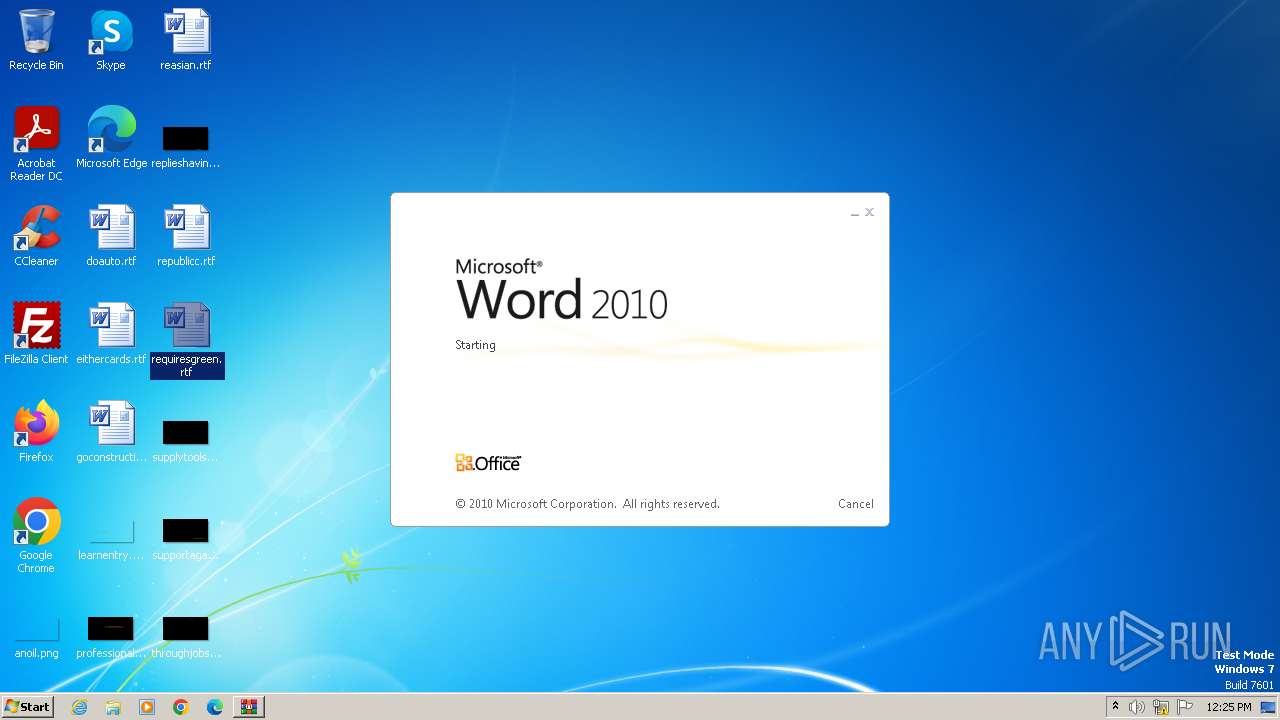The height and width of the screenshot is (720, 1280).
Task: Select the republicc.rtf document icon
Action: pos(186,236)
